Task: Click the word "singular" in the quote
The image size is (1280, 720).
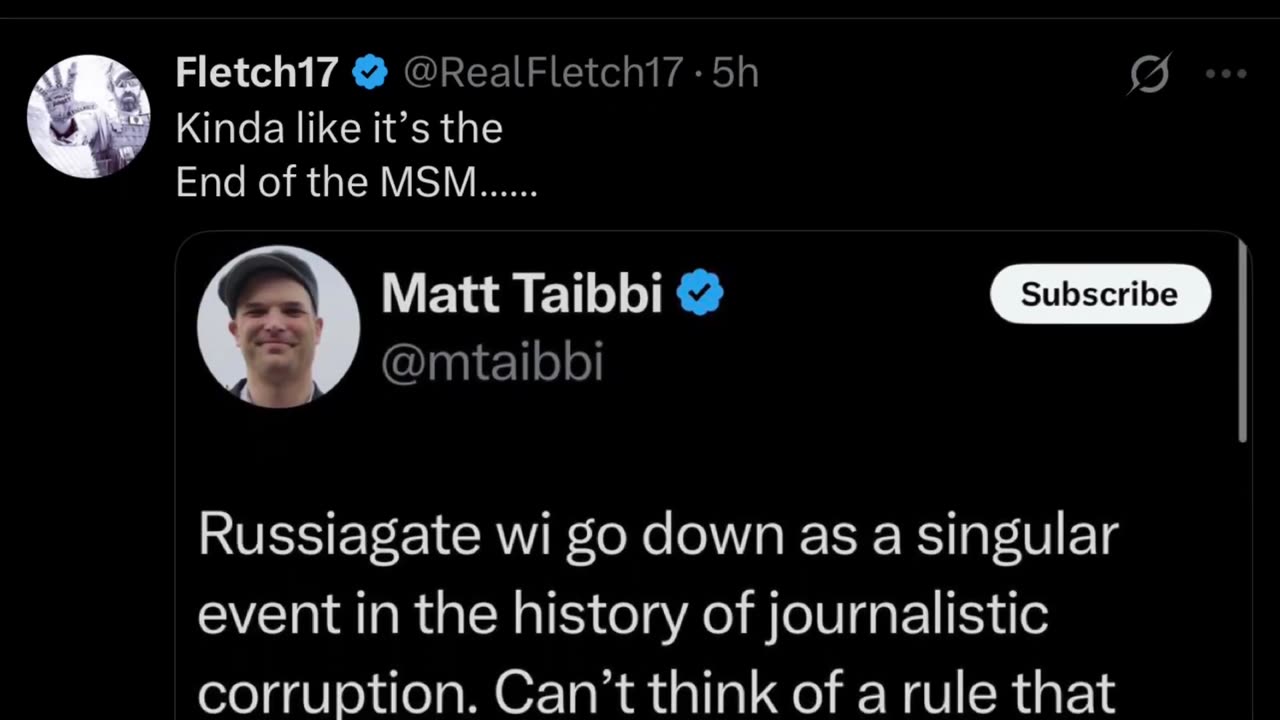Action: coord(1016,535)
